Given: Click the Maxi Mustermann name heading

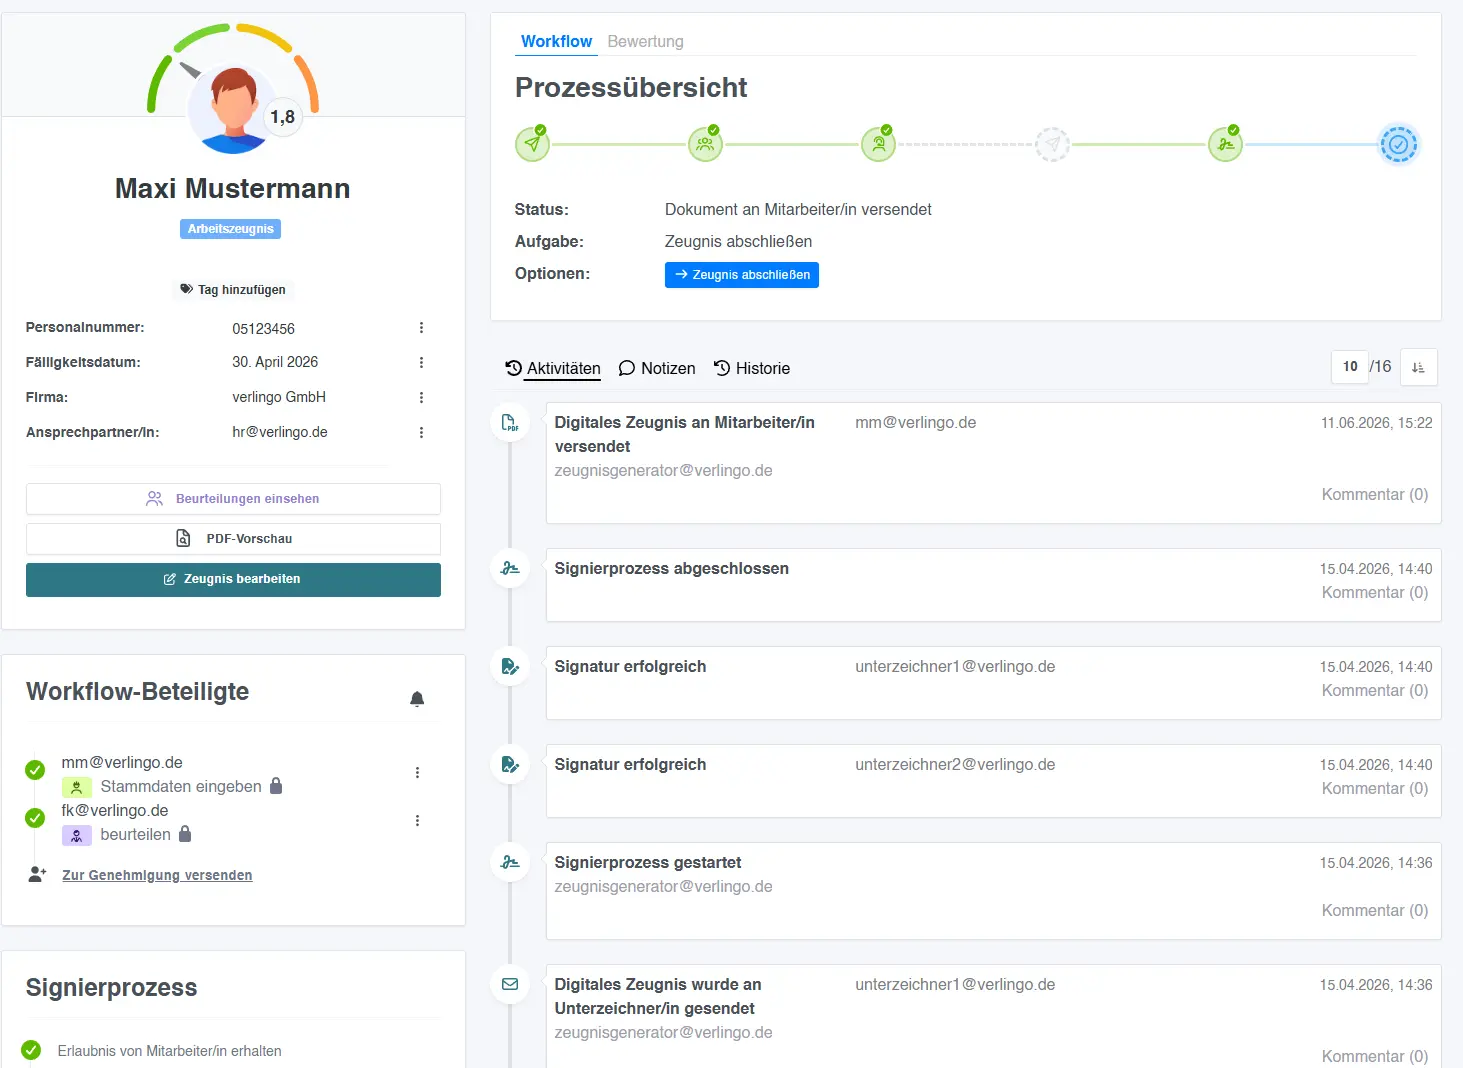Looking at the screenshot, I should 233,189.
